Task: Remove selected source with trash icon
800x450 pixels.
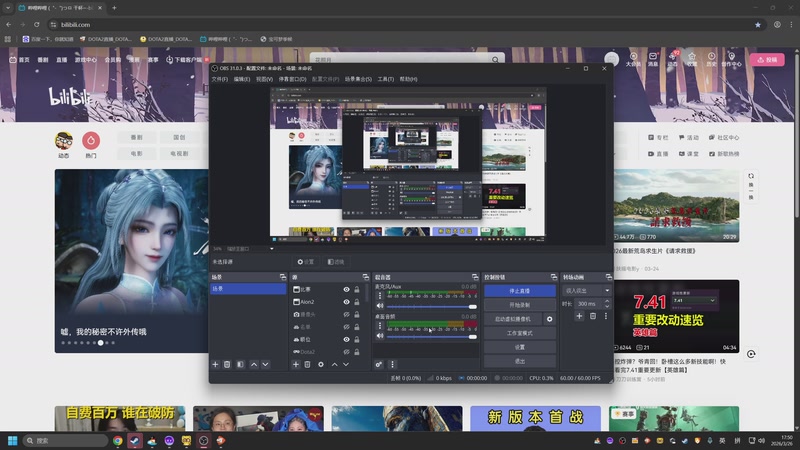Action: pyautogui.click(x=307, y=364)
